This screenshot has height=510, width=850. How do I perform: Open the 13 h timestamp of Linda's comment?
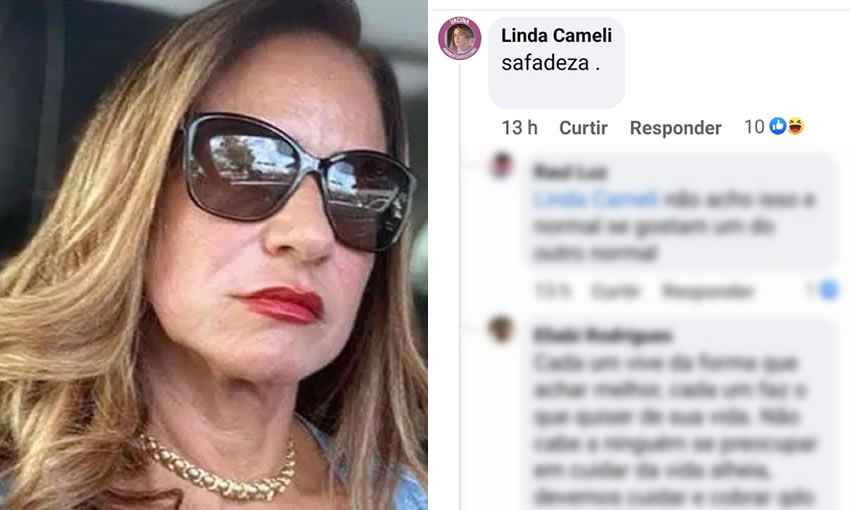click(519, 128)
